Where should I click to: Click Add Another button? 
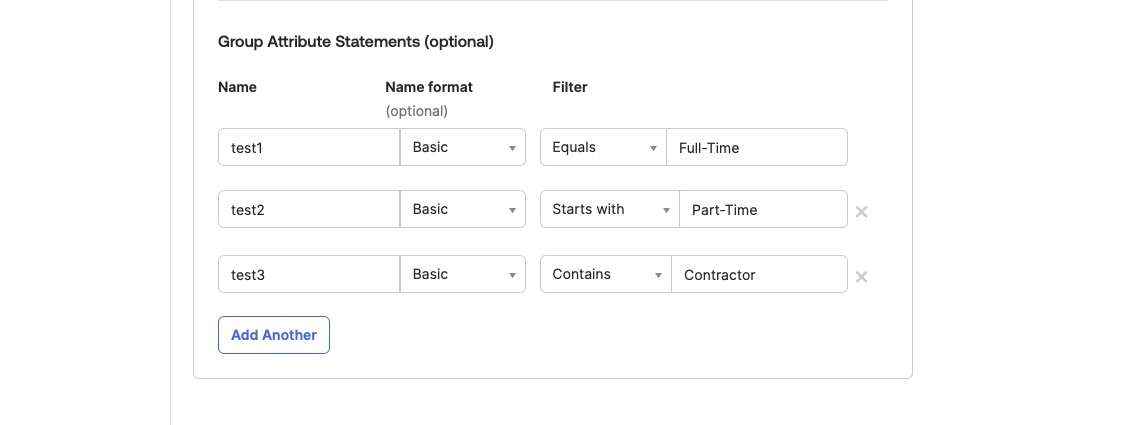pyautogui.click(x=274, y=335)
